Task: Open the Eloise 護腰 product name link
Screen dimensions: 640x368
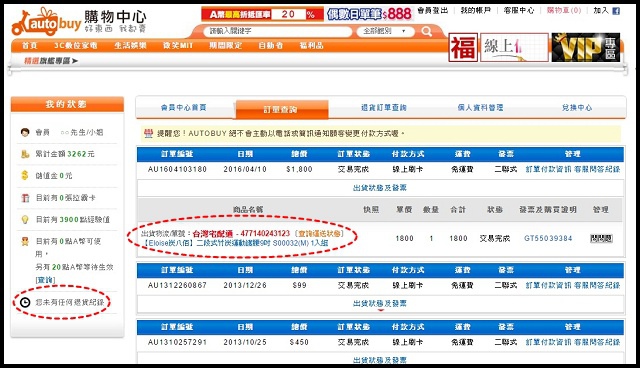Action: point(236,243)
